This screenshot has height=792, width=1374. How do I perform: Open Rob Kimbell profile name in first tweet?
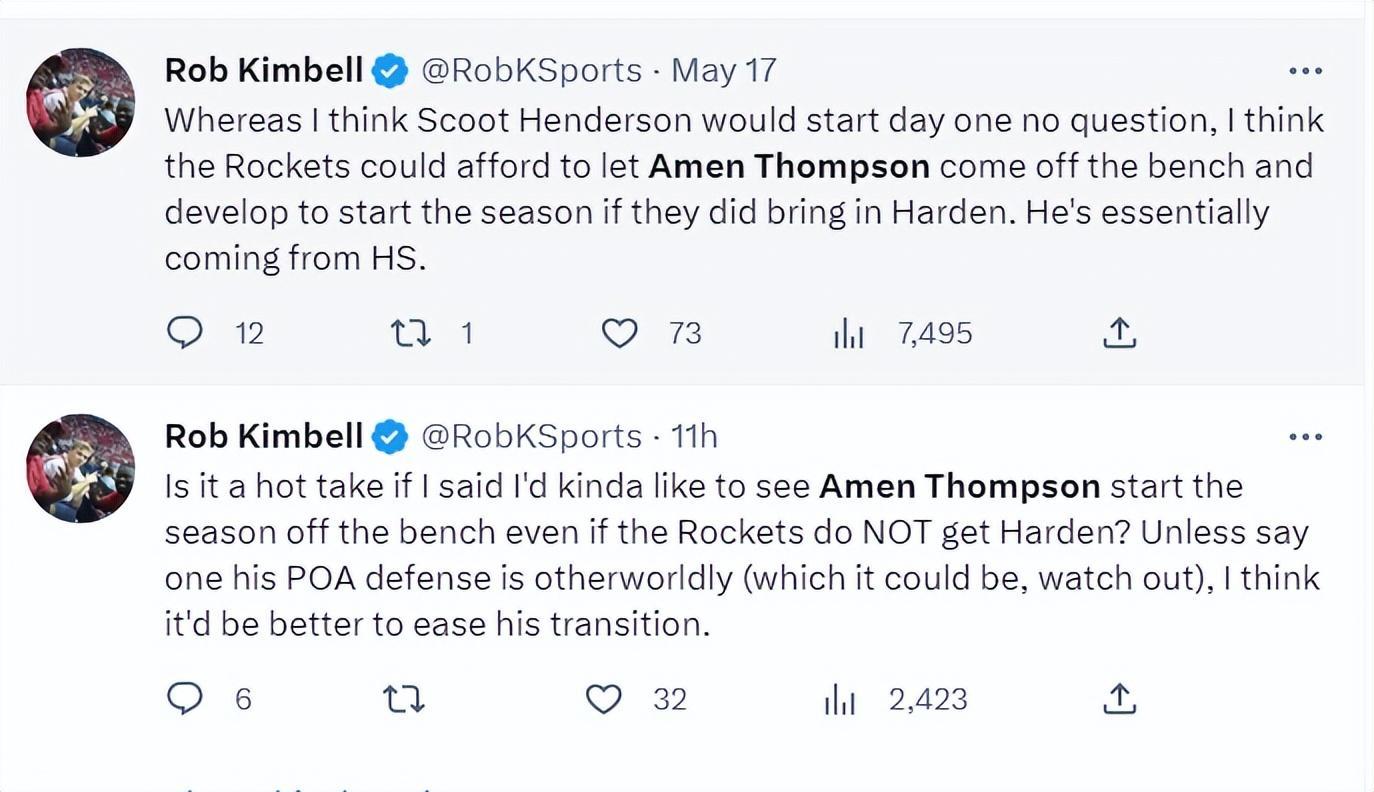(x=263, y=70)
